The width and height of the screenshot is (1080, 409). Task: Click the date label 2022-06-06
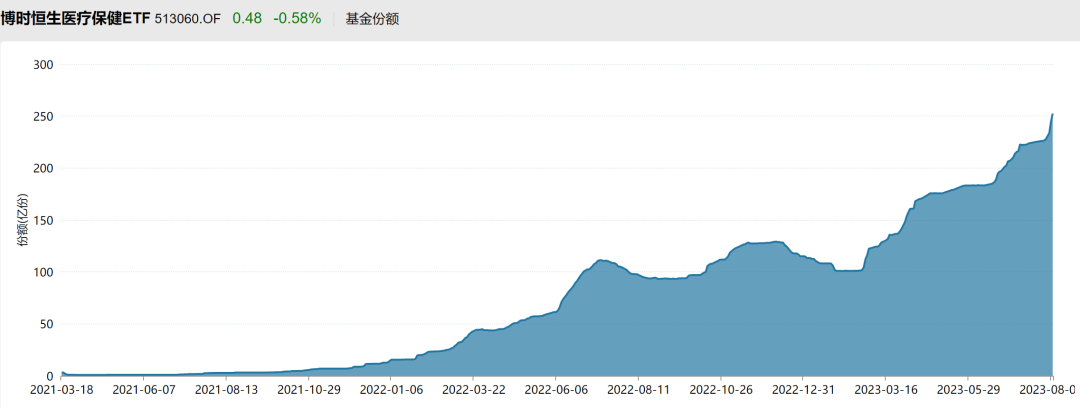point(556,390)
